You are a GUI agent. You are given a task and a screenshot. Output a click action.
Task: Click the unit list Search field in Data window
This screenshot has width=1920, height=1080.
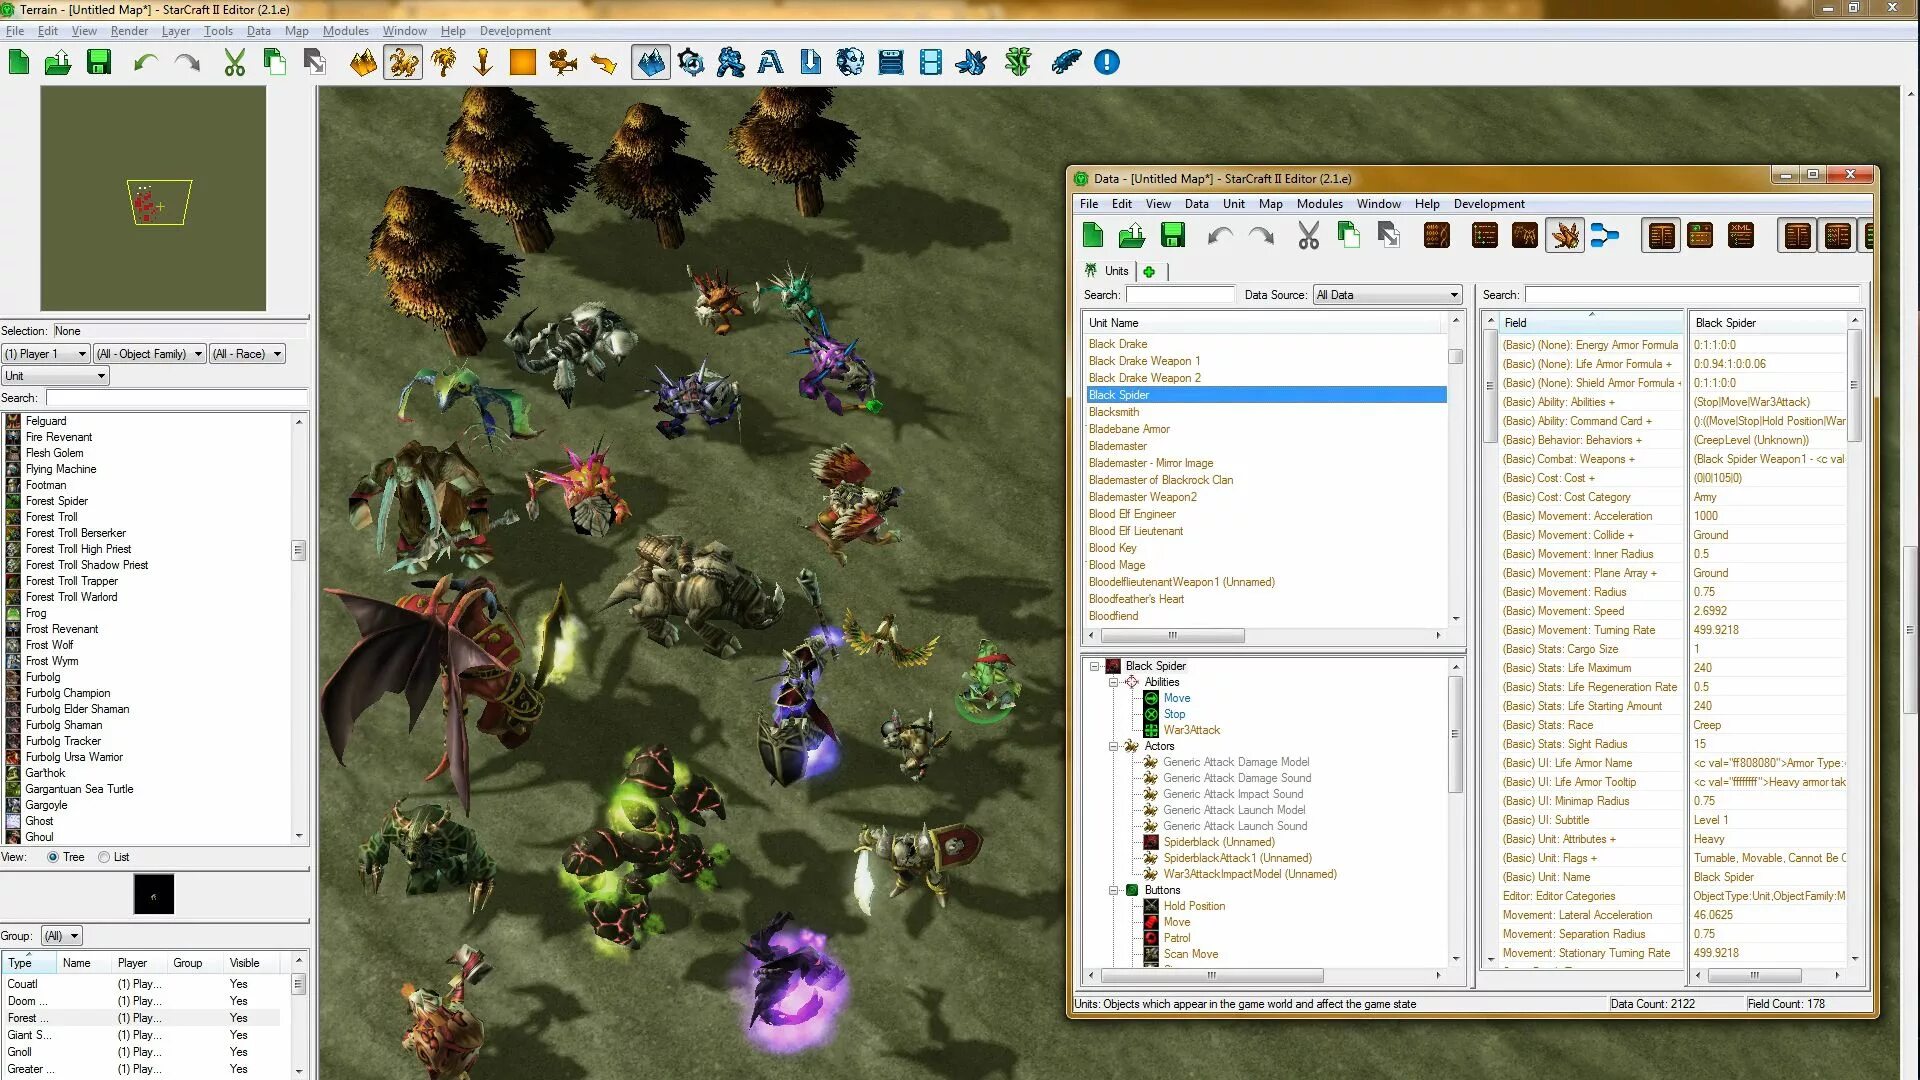click(x=1180, y=295)
